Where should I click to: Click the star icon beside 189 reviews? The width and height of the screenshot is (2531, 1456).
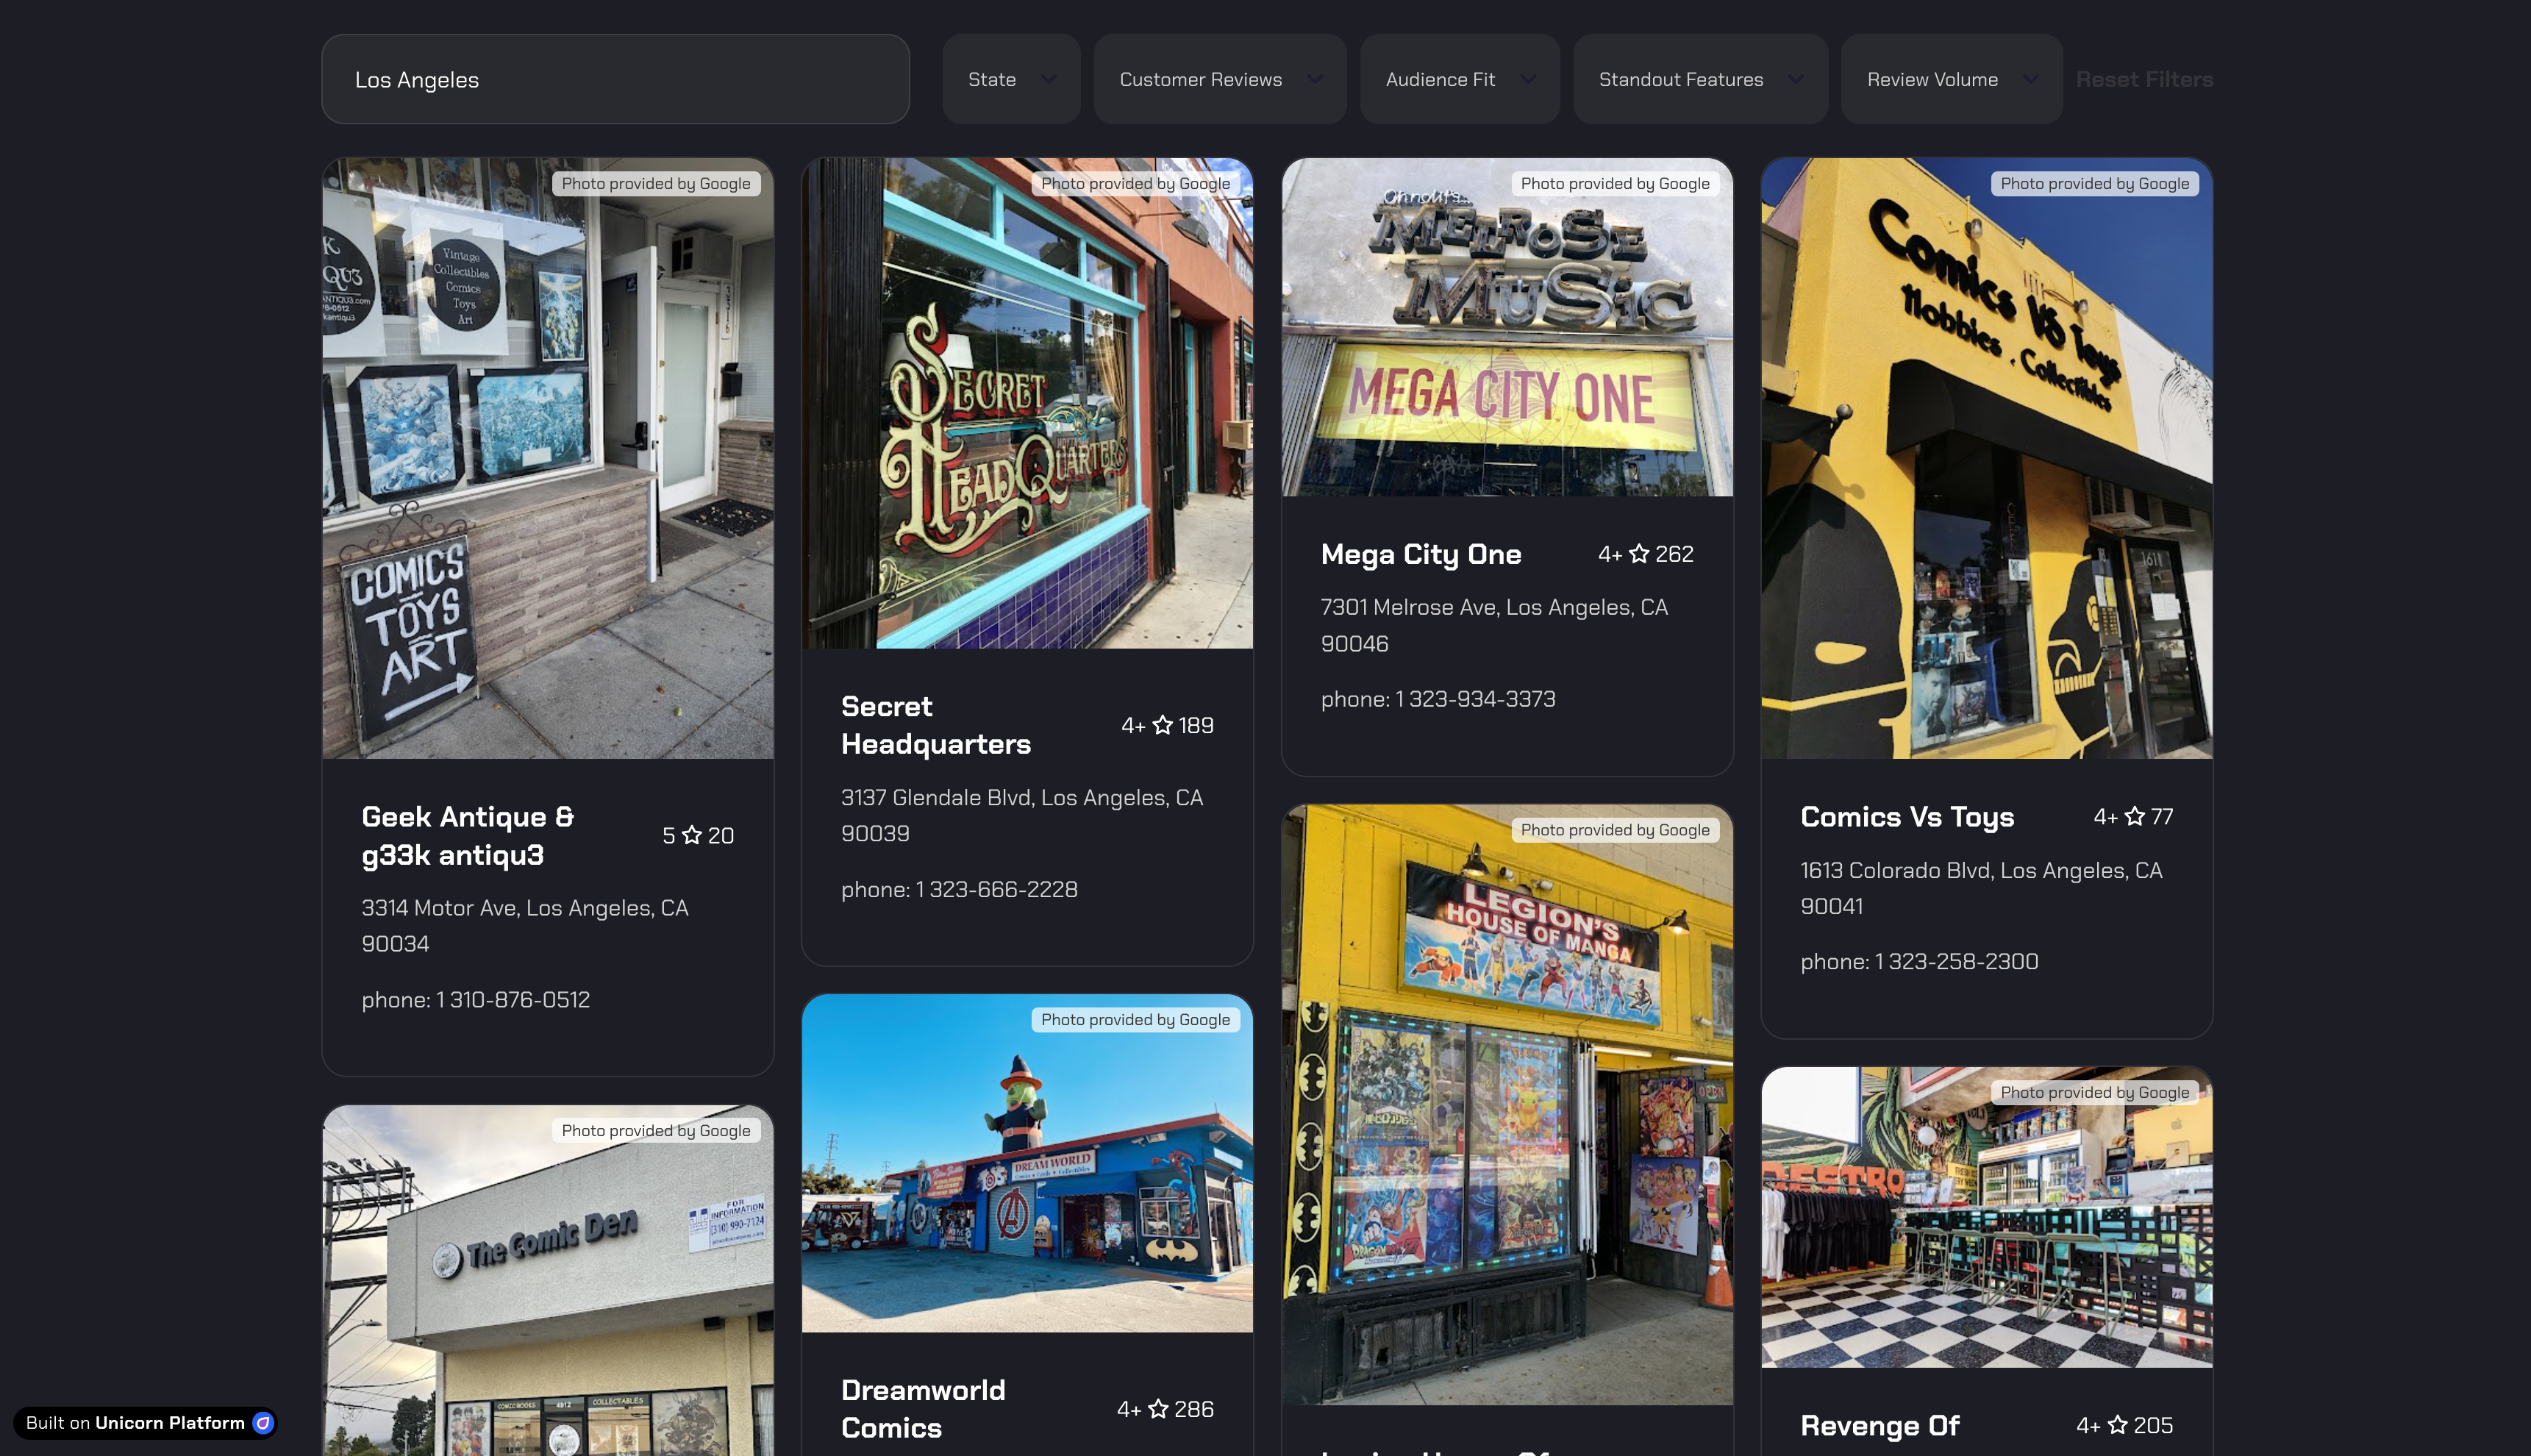pyautogui.click(x=1162, y=724)
